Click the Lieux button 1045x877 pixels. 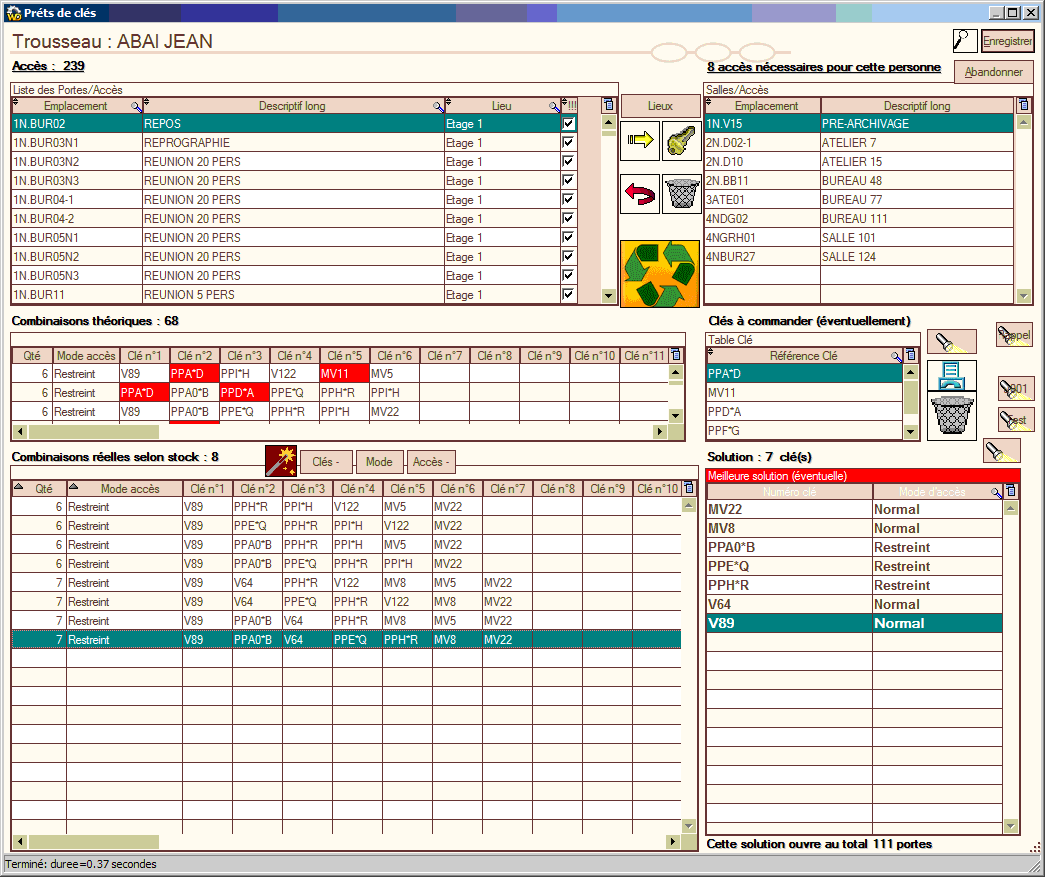pos(660,106)
